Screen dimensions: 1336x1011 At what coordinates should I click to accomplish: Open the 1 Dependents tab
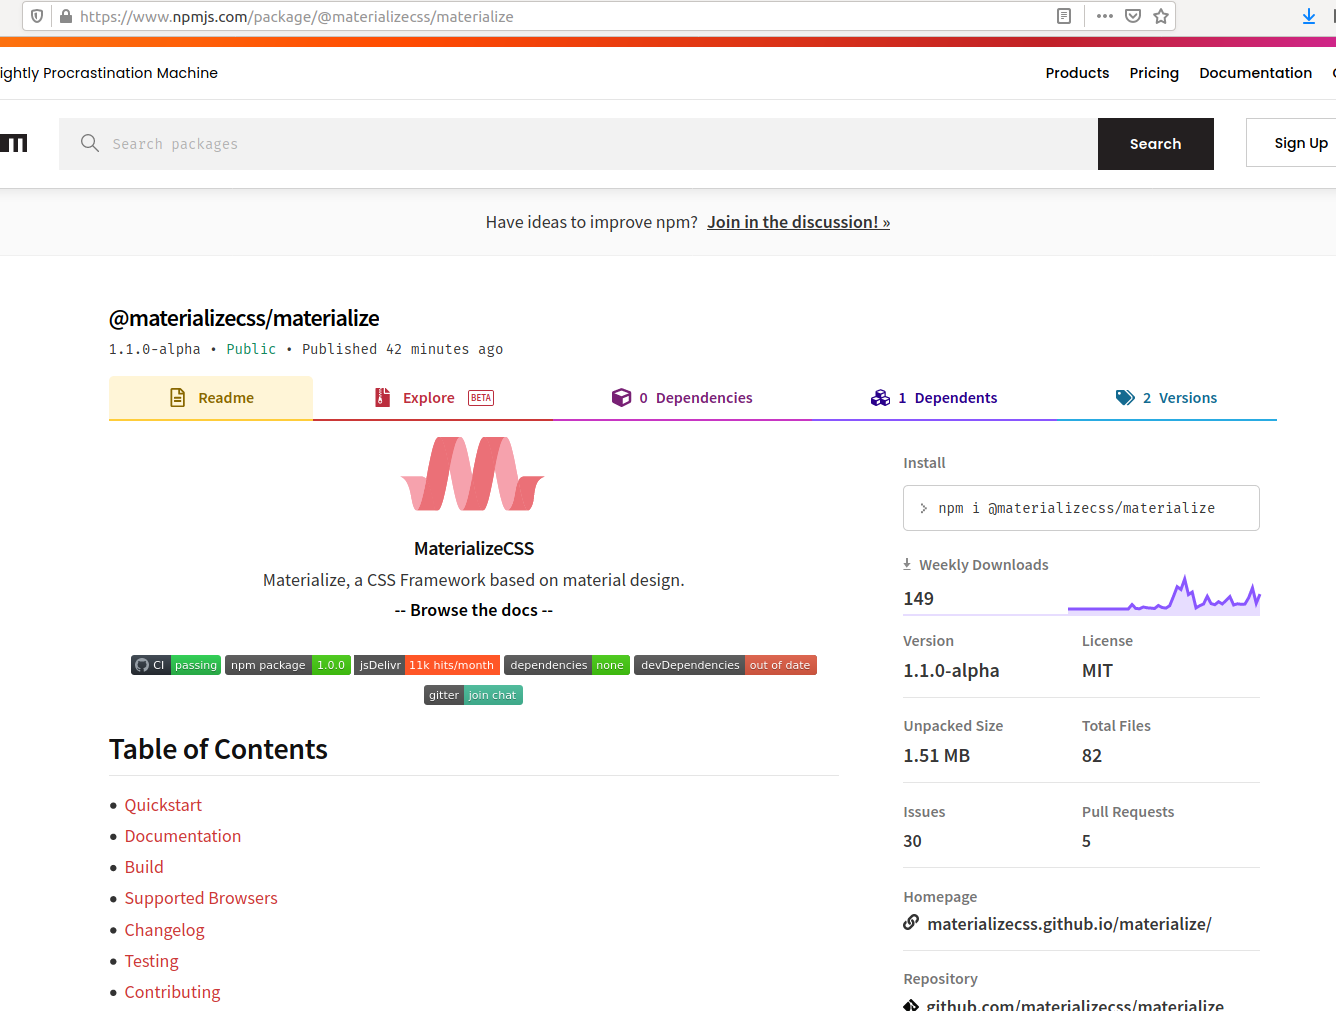(934, 398)
